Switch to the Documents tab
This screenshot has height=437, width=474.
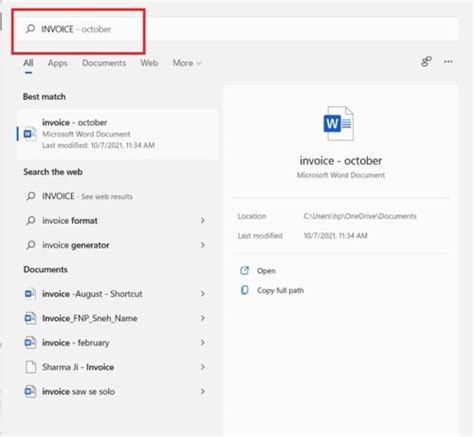[x=104, y=63]
